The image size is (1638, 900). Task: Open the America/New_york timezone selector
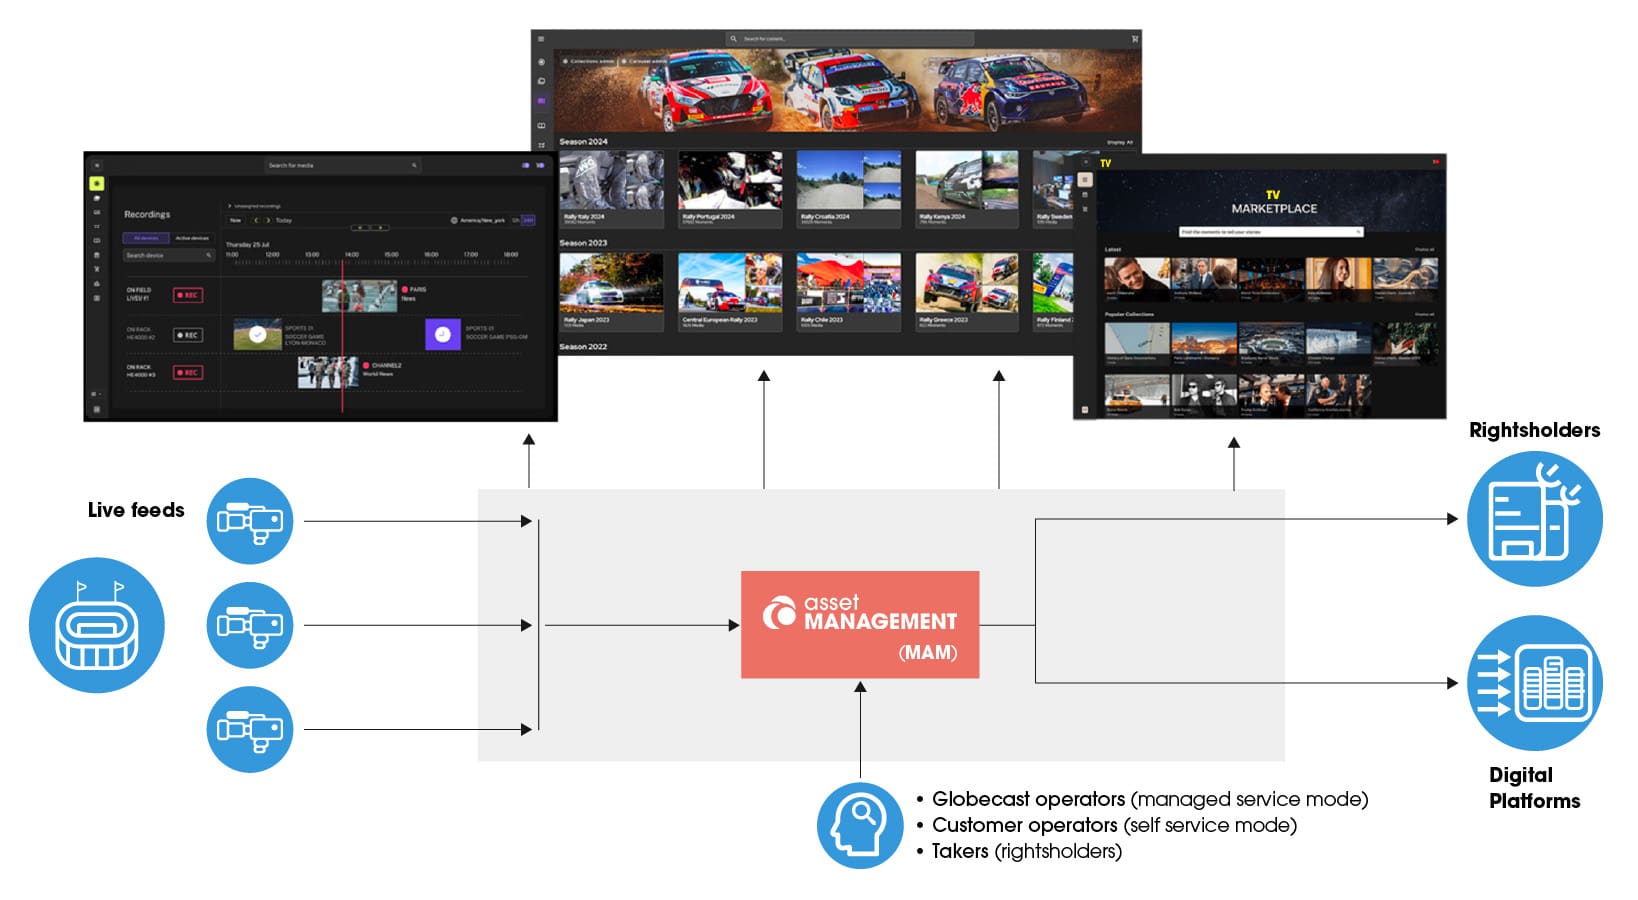477,220
